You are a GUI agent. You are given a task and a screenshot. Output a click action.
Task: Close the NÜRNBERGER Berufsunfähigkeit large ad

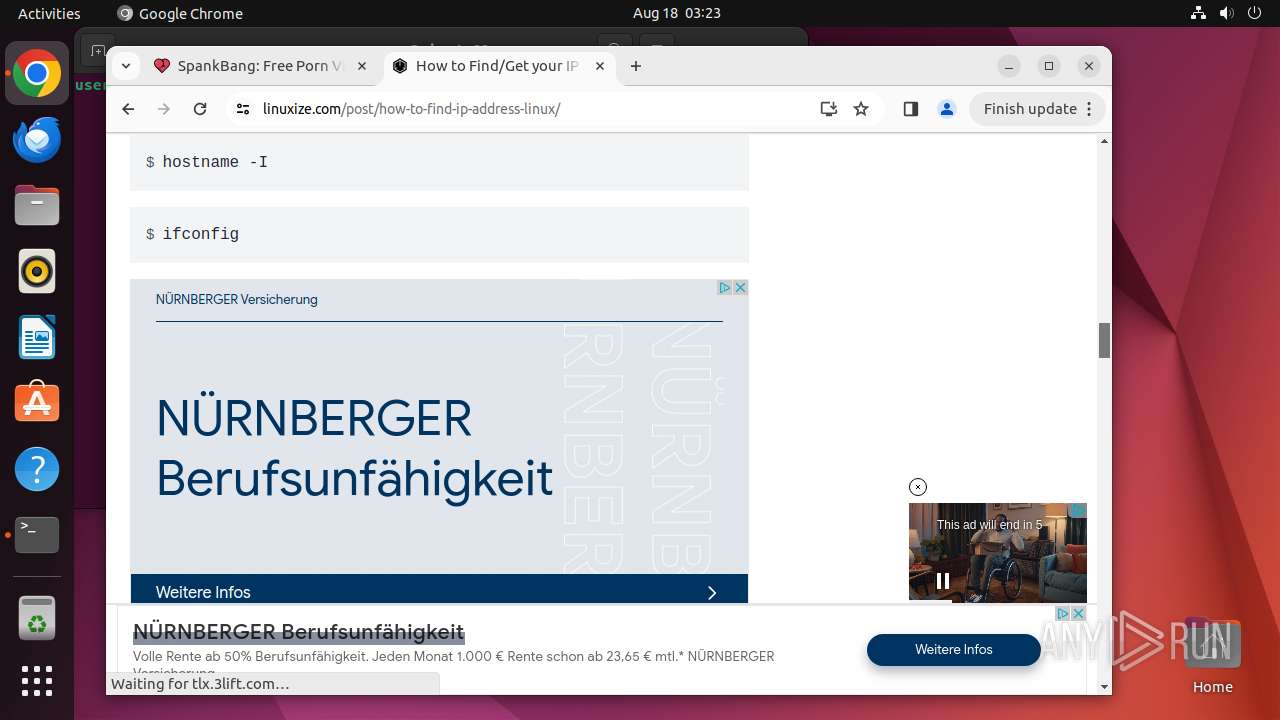(x=740, y=287)
